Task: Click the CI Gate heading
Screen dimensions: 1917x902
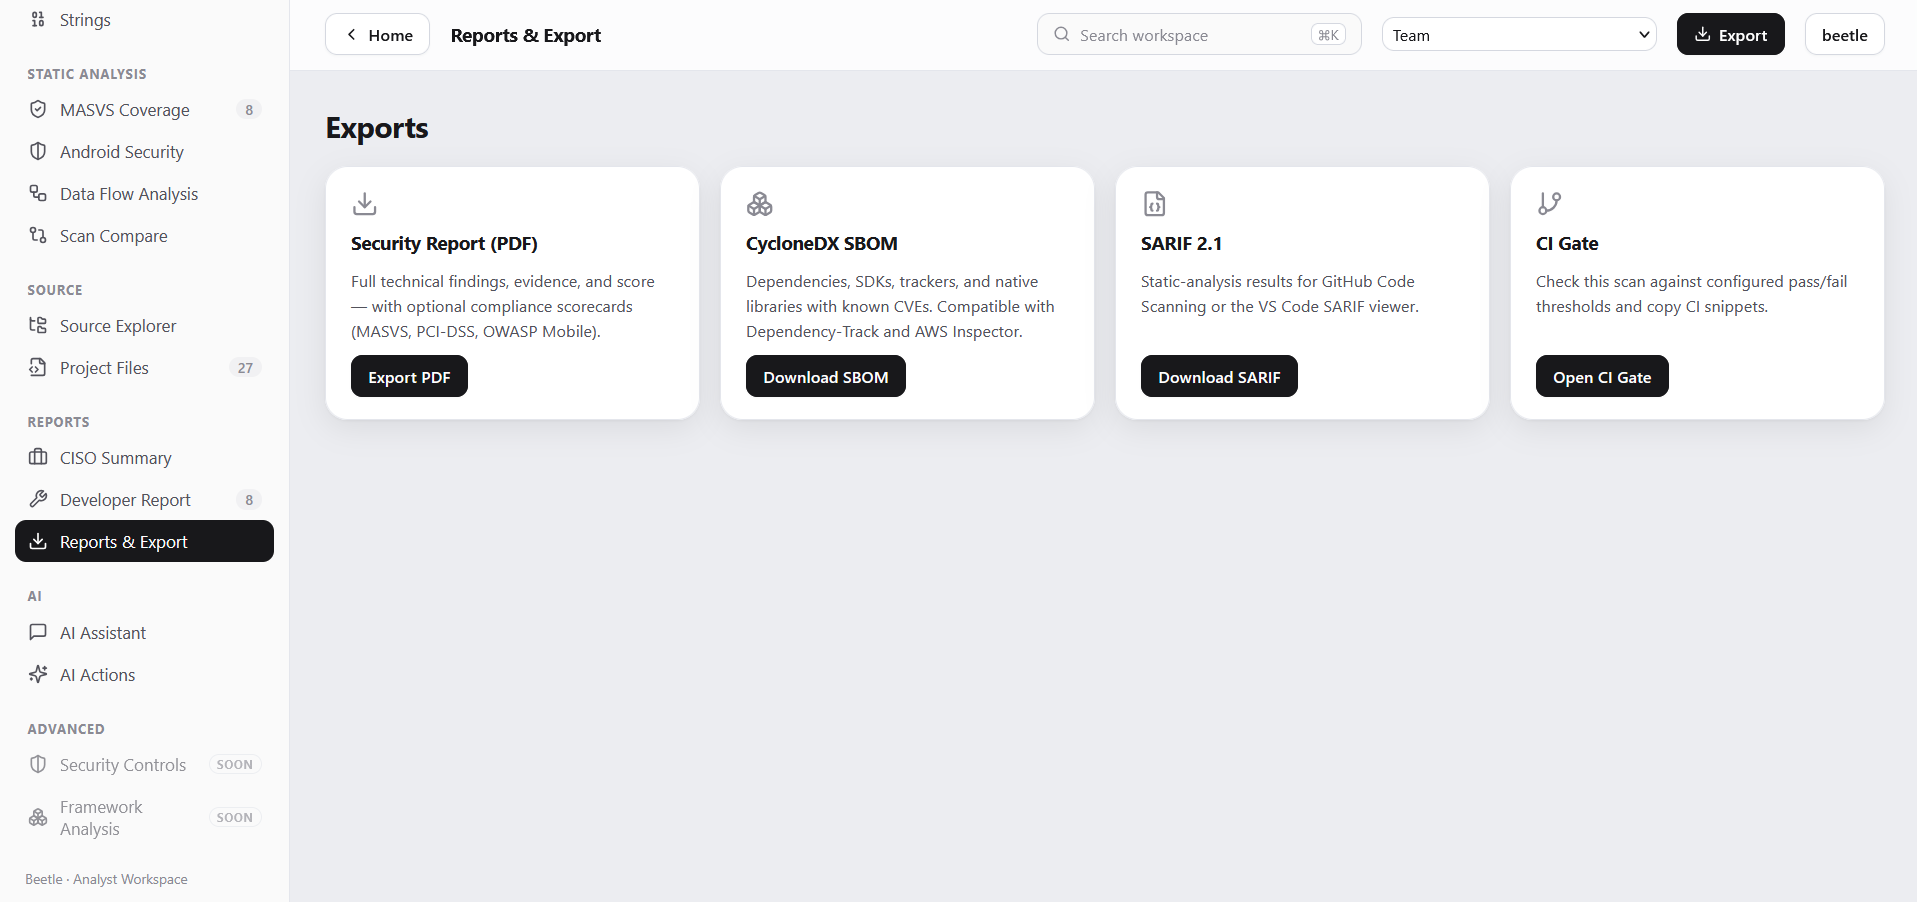Action: (x=1567, y=243)
